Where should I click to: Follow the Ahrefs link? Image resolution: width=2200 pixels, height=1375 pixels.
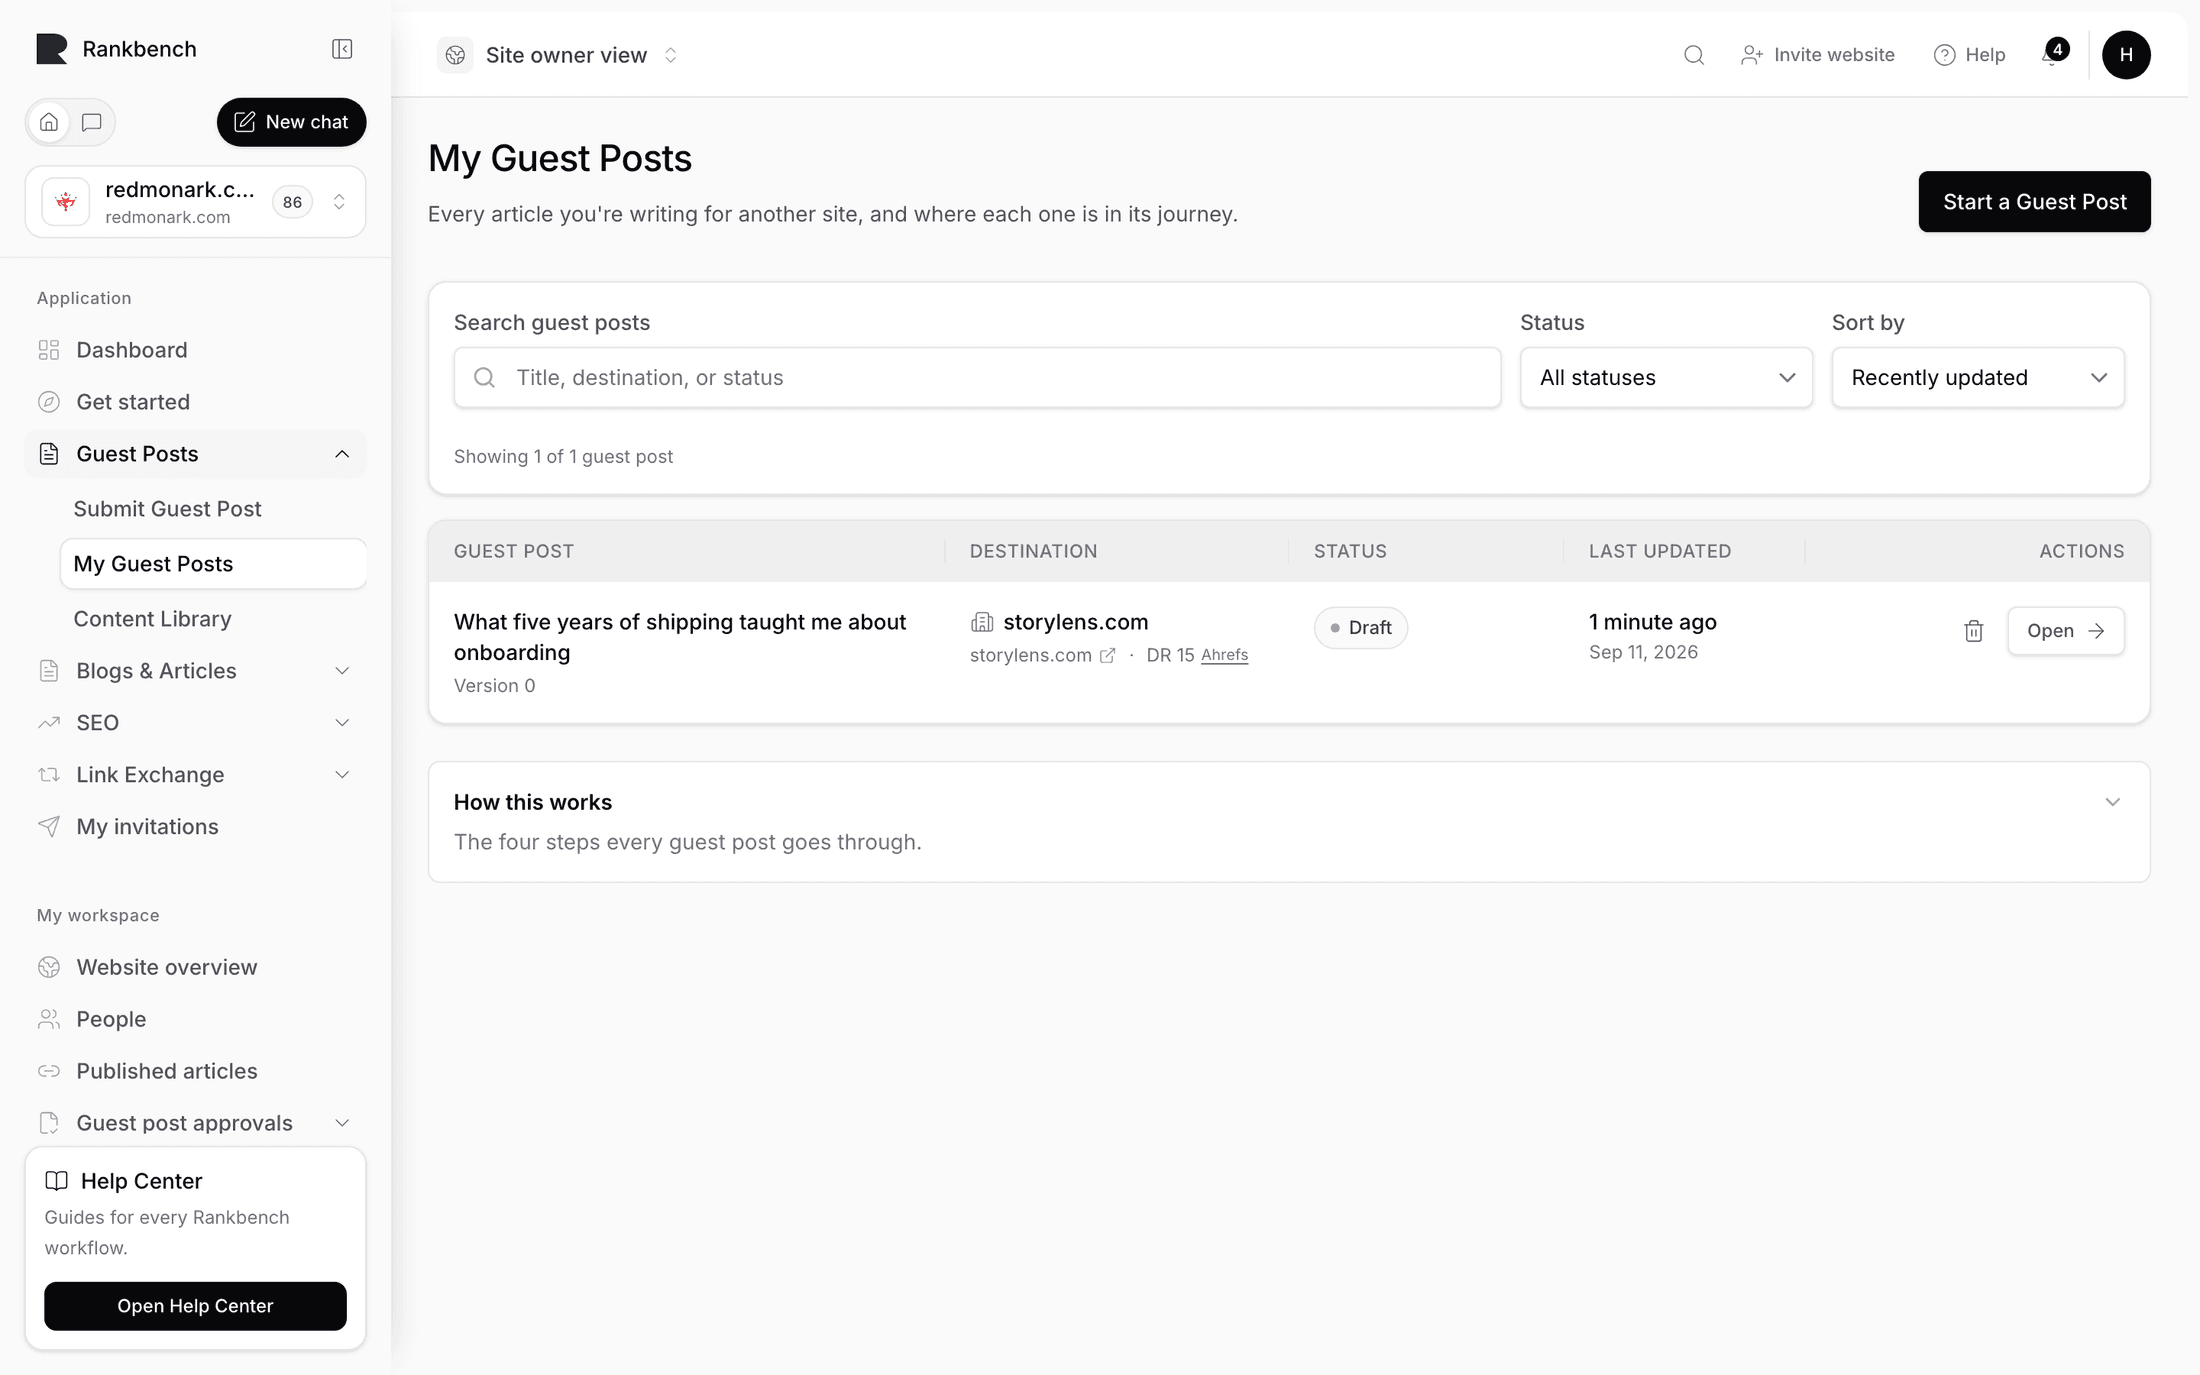click(x=1224, y=655)
